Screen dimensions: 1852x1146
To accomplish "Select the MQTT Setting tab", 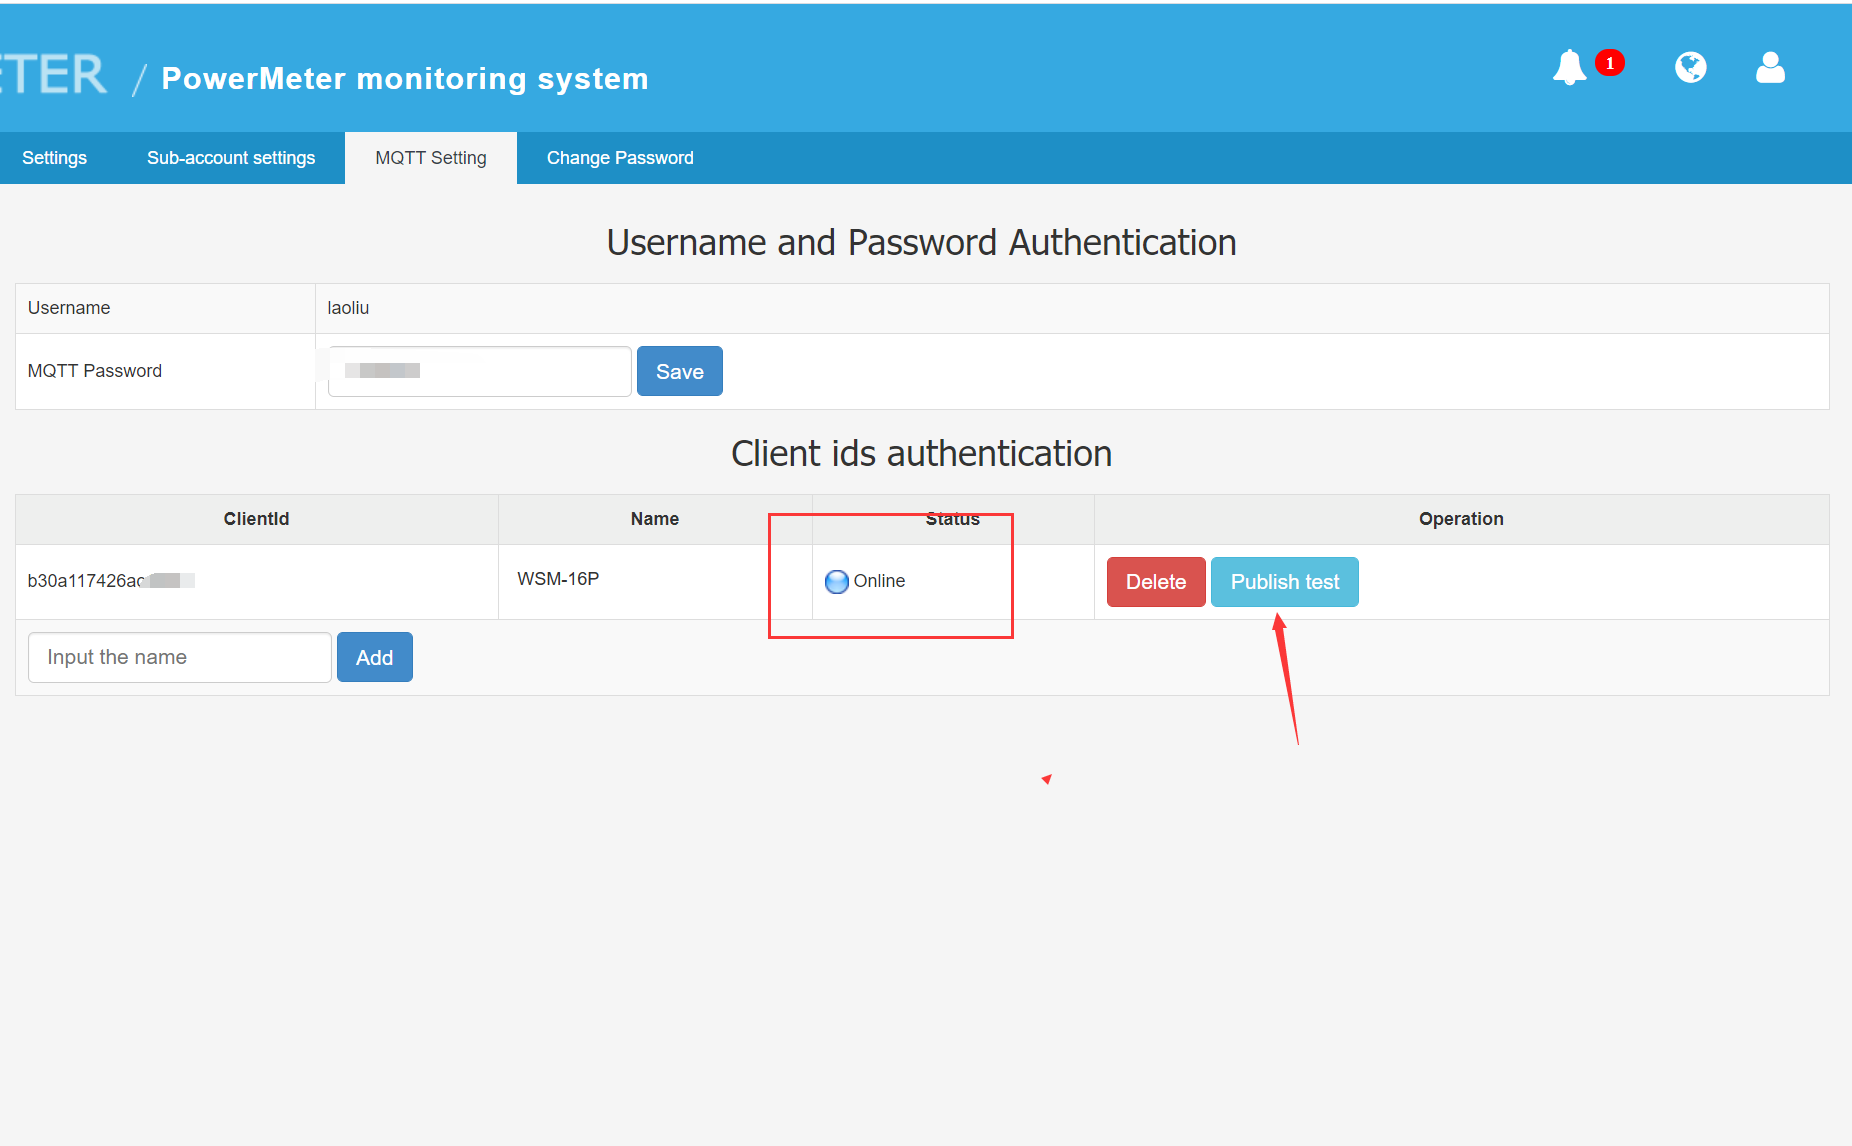I will (430, 158).
